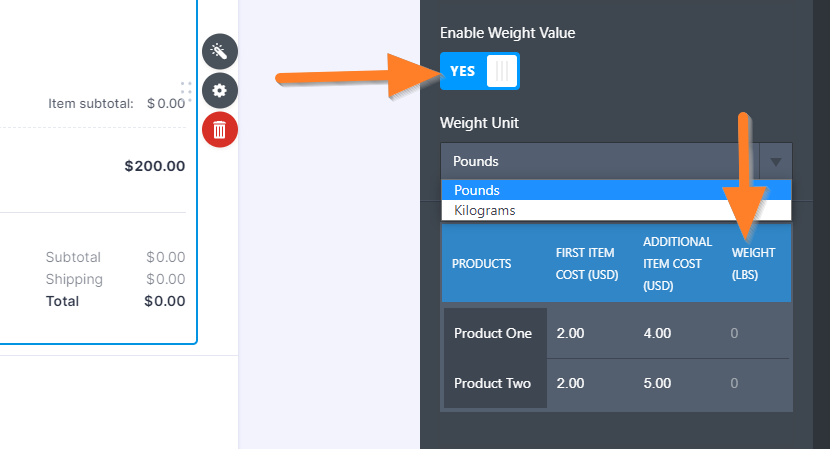Choose Kilograms from the dropdown list
Image resolution: width=830 pixels, height=449 pixels.
(615, 210)
